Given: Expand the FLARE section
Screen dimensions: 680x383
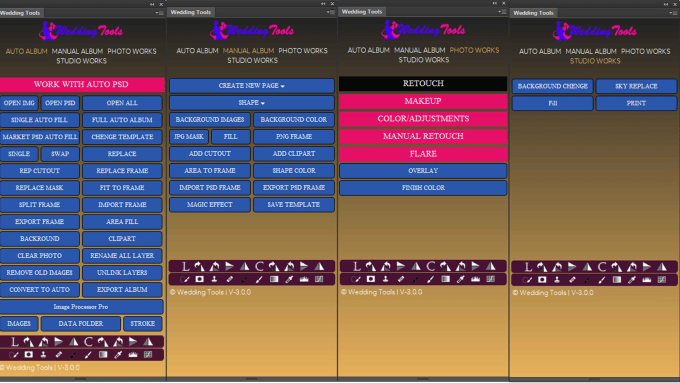Looking at the screenshot, I should tap(423, 154).
